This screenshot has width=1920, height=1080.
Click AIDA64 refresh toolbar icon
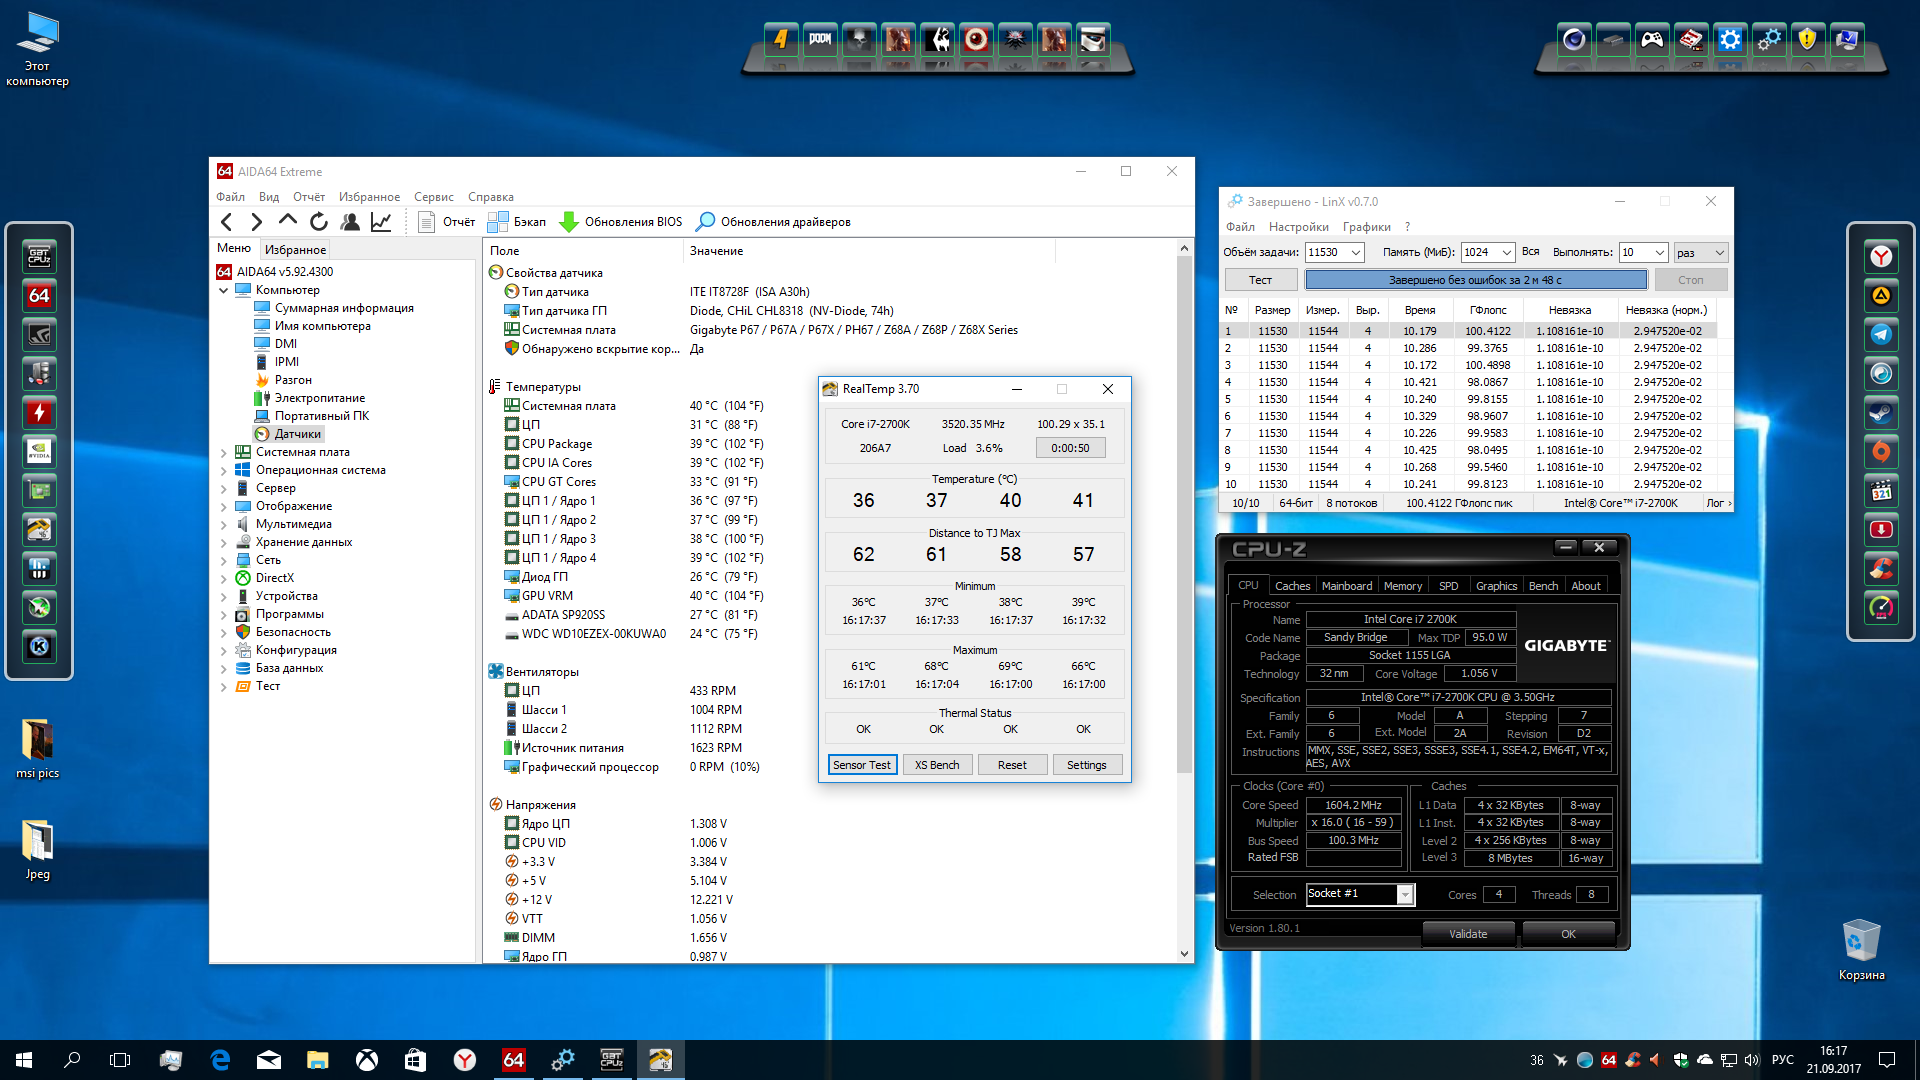319,222
